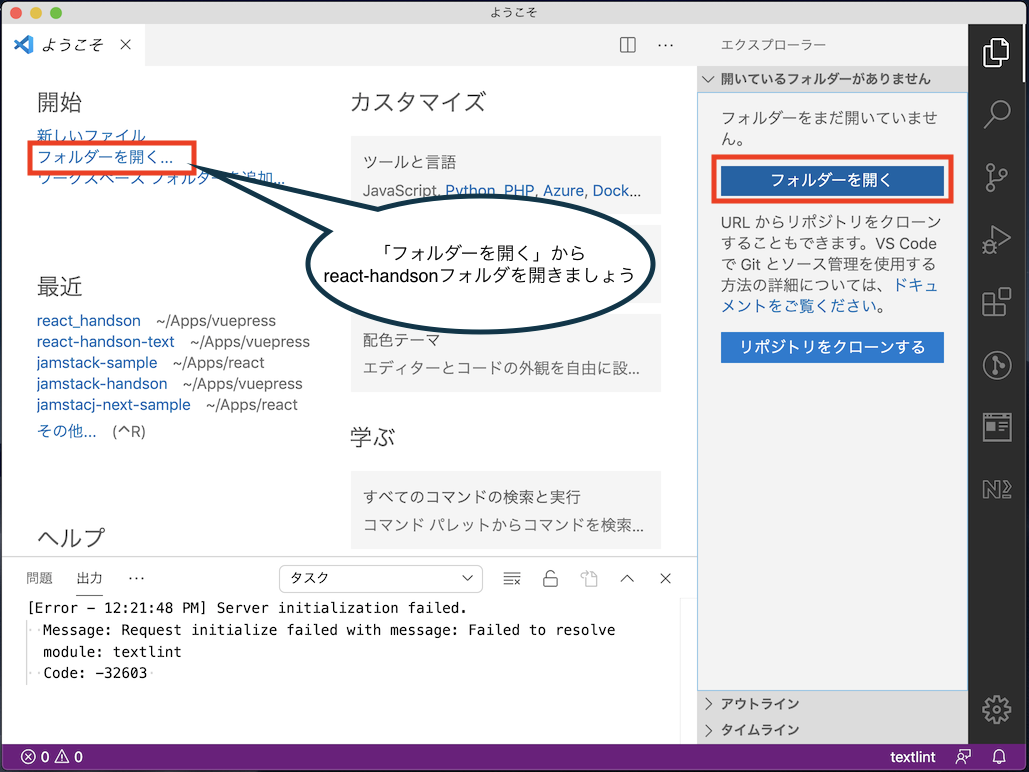The image size is (1029, 772).
Task: Close the bottom output panel
Action: (x=665, y=578)
